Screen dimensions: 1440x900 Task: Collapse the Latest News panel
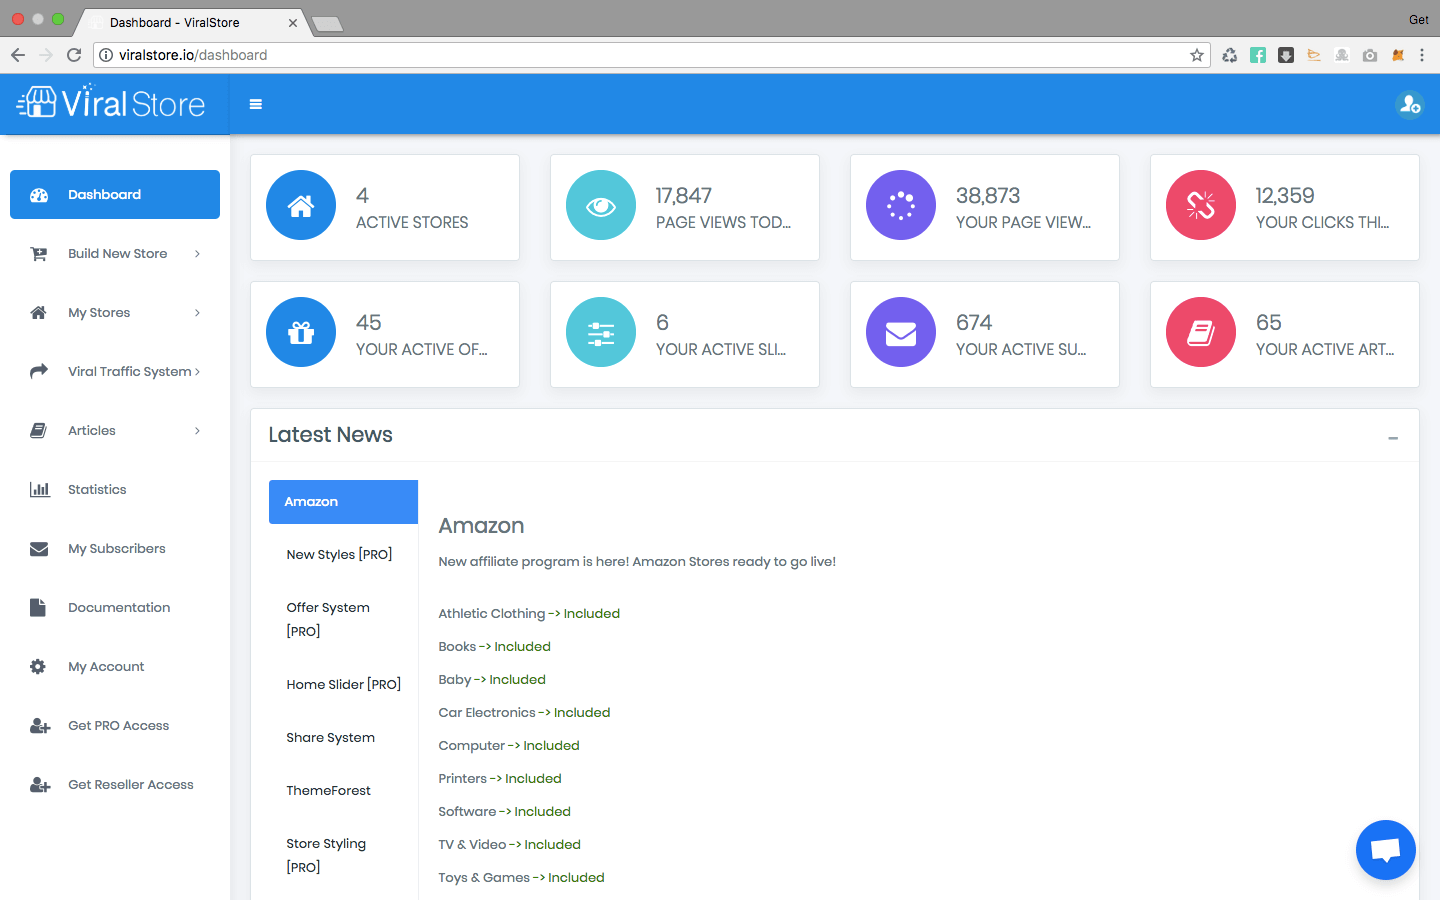pos(1393,438)
